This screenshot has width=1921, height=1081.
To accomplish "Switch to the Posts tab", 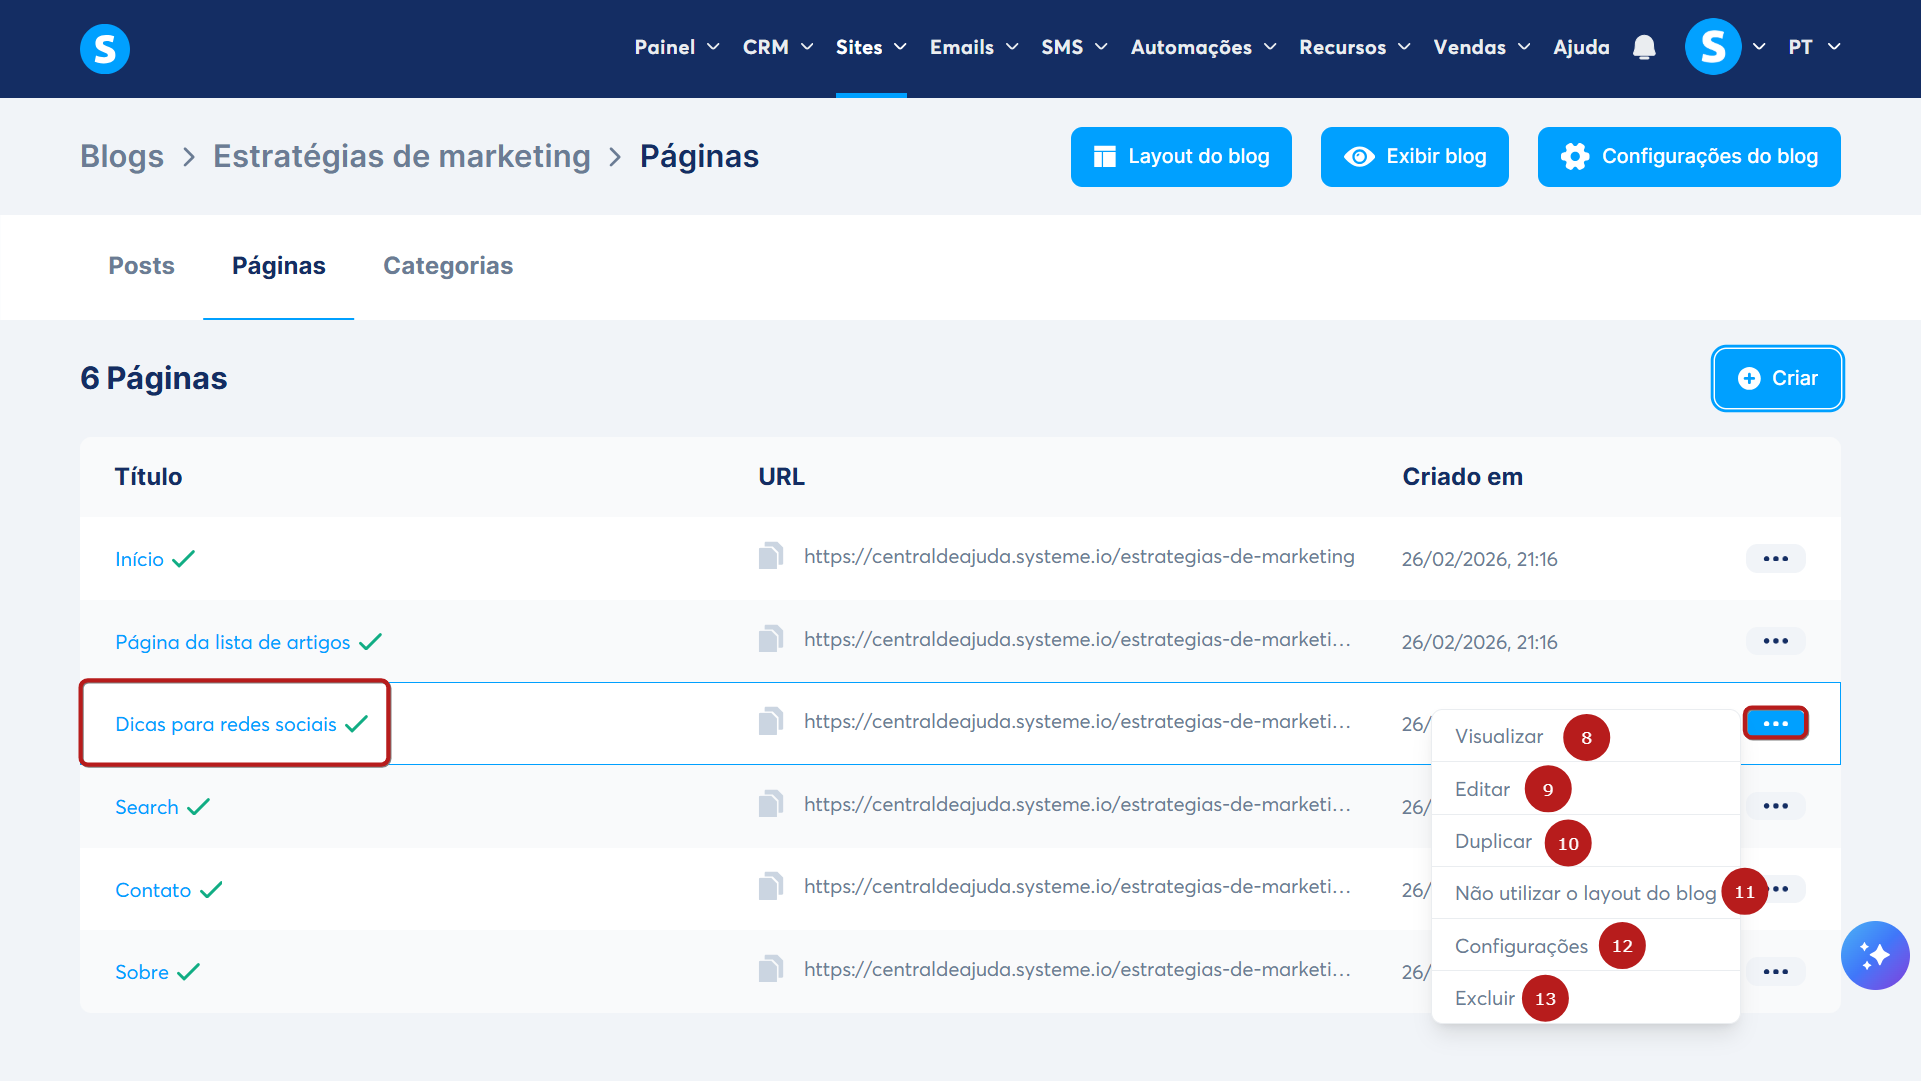I will [141, 266].
